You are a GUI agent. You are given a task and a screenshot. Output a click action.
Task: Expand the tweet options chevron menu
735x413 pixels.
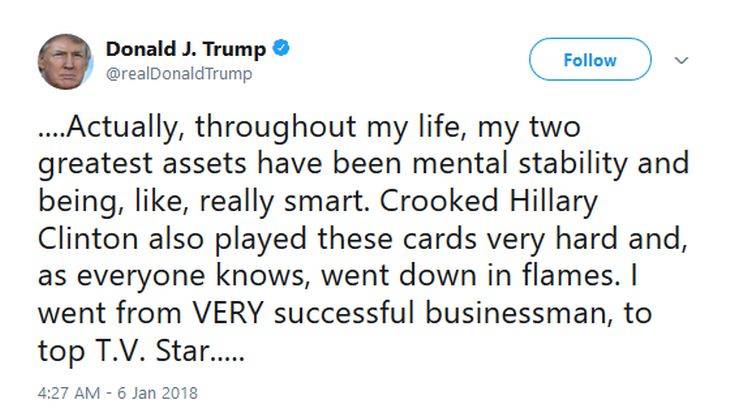coord(682,61)
